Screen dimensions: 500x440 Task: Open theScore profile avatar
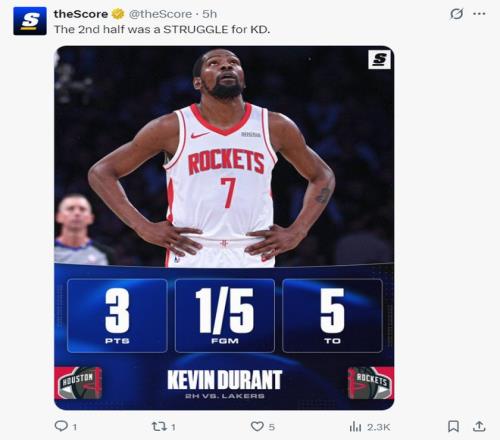(x=30, y=21)
